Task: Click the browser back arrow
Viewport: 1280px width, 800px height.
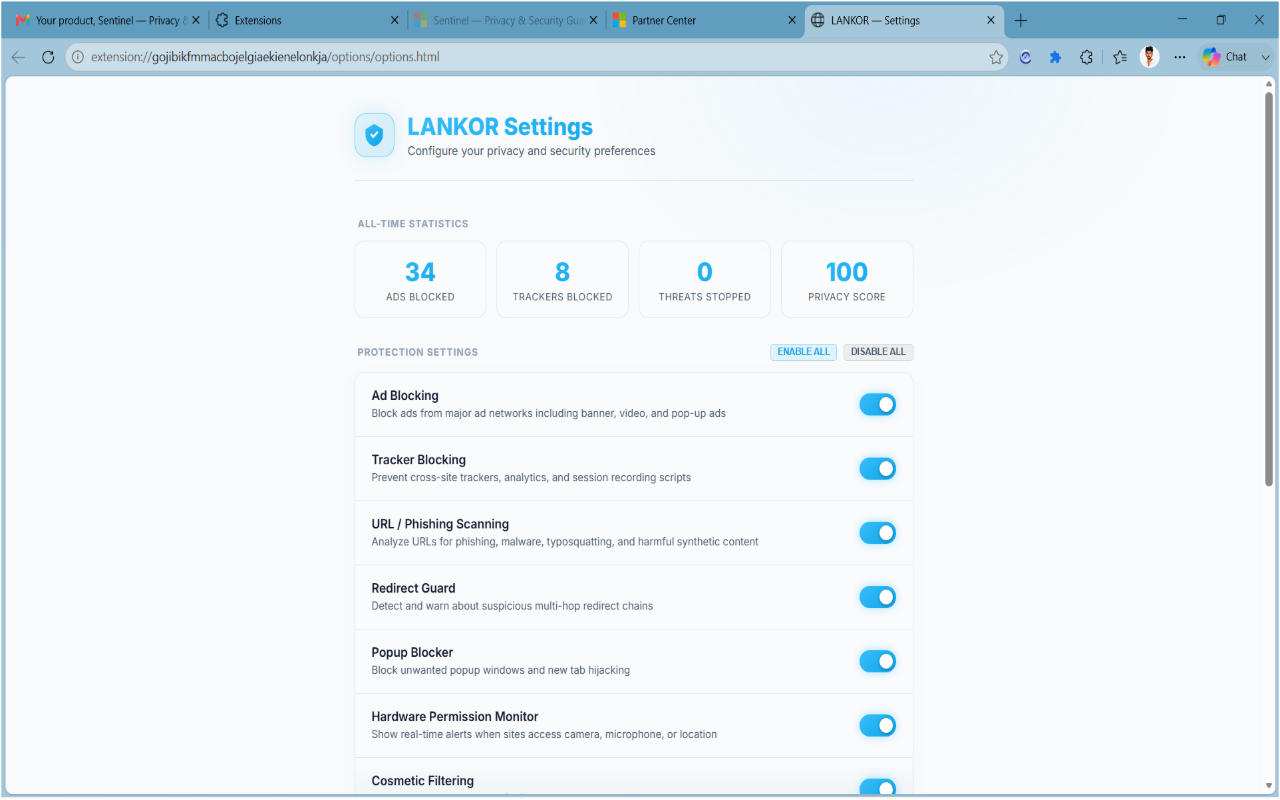Action: [18, 57]
